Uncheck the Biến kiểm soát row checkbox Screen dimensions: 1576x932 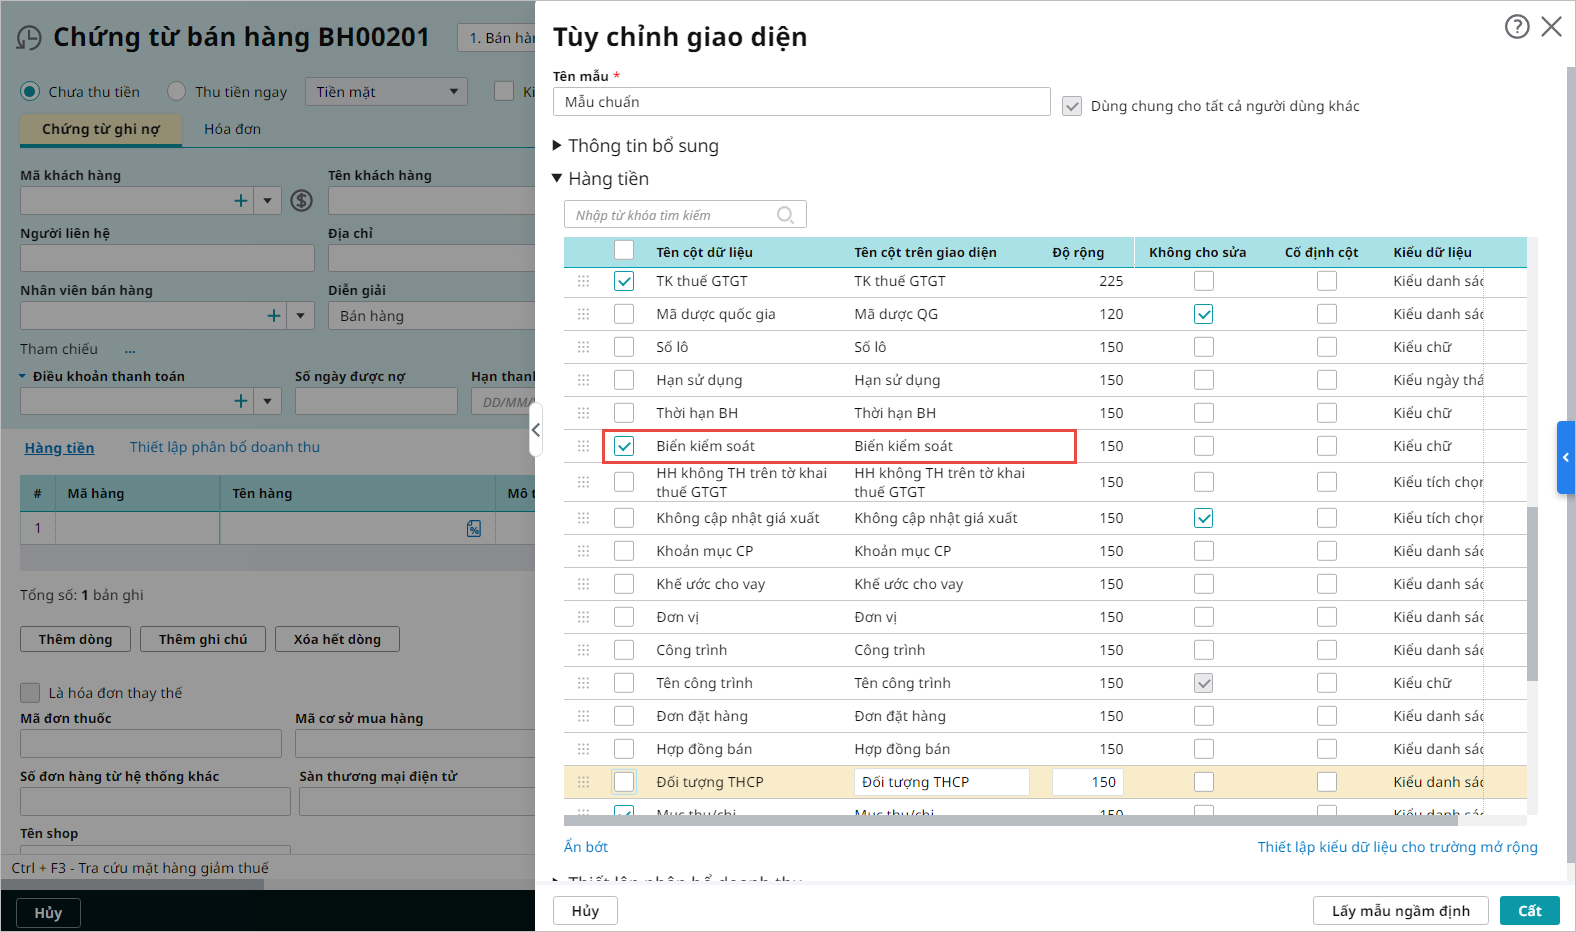point(624,446)
